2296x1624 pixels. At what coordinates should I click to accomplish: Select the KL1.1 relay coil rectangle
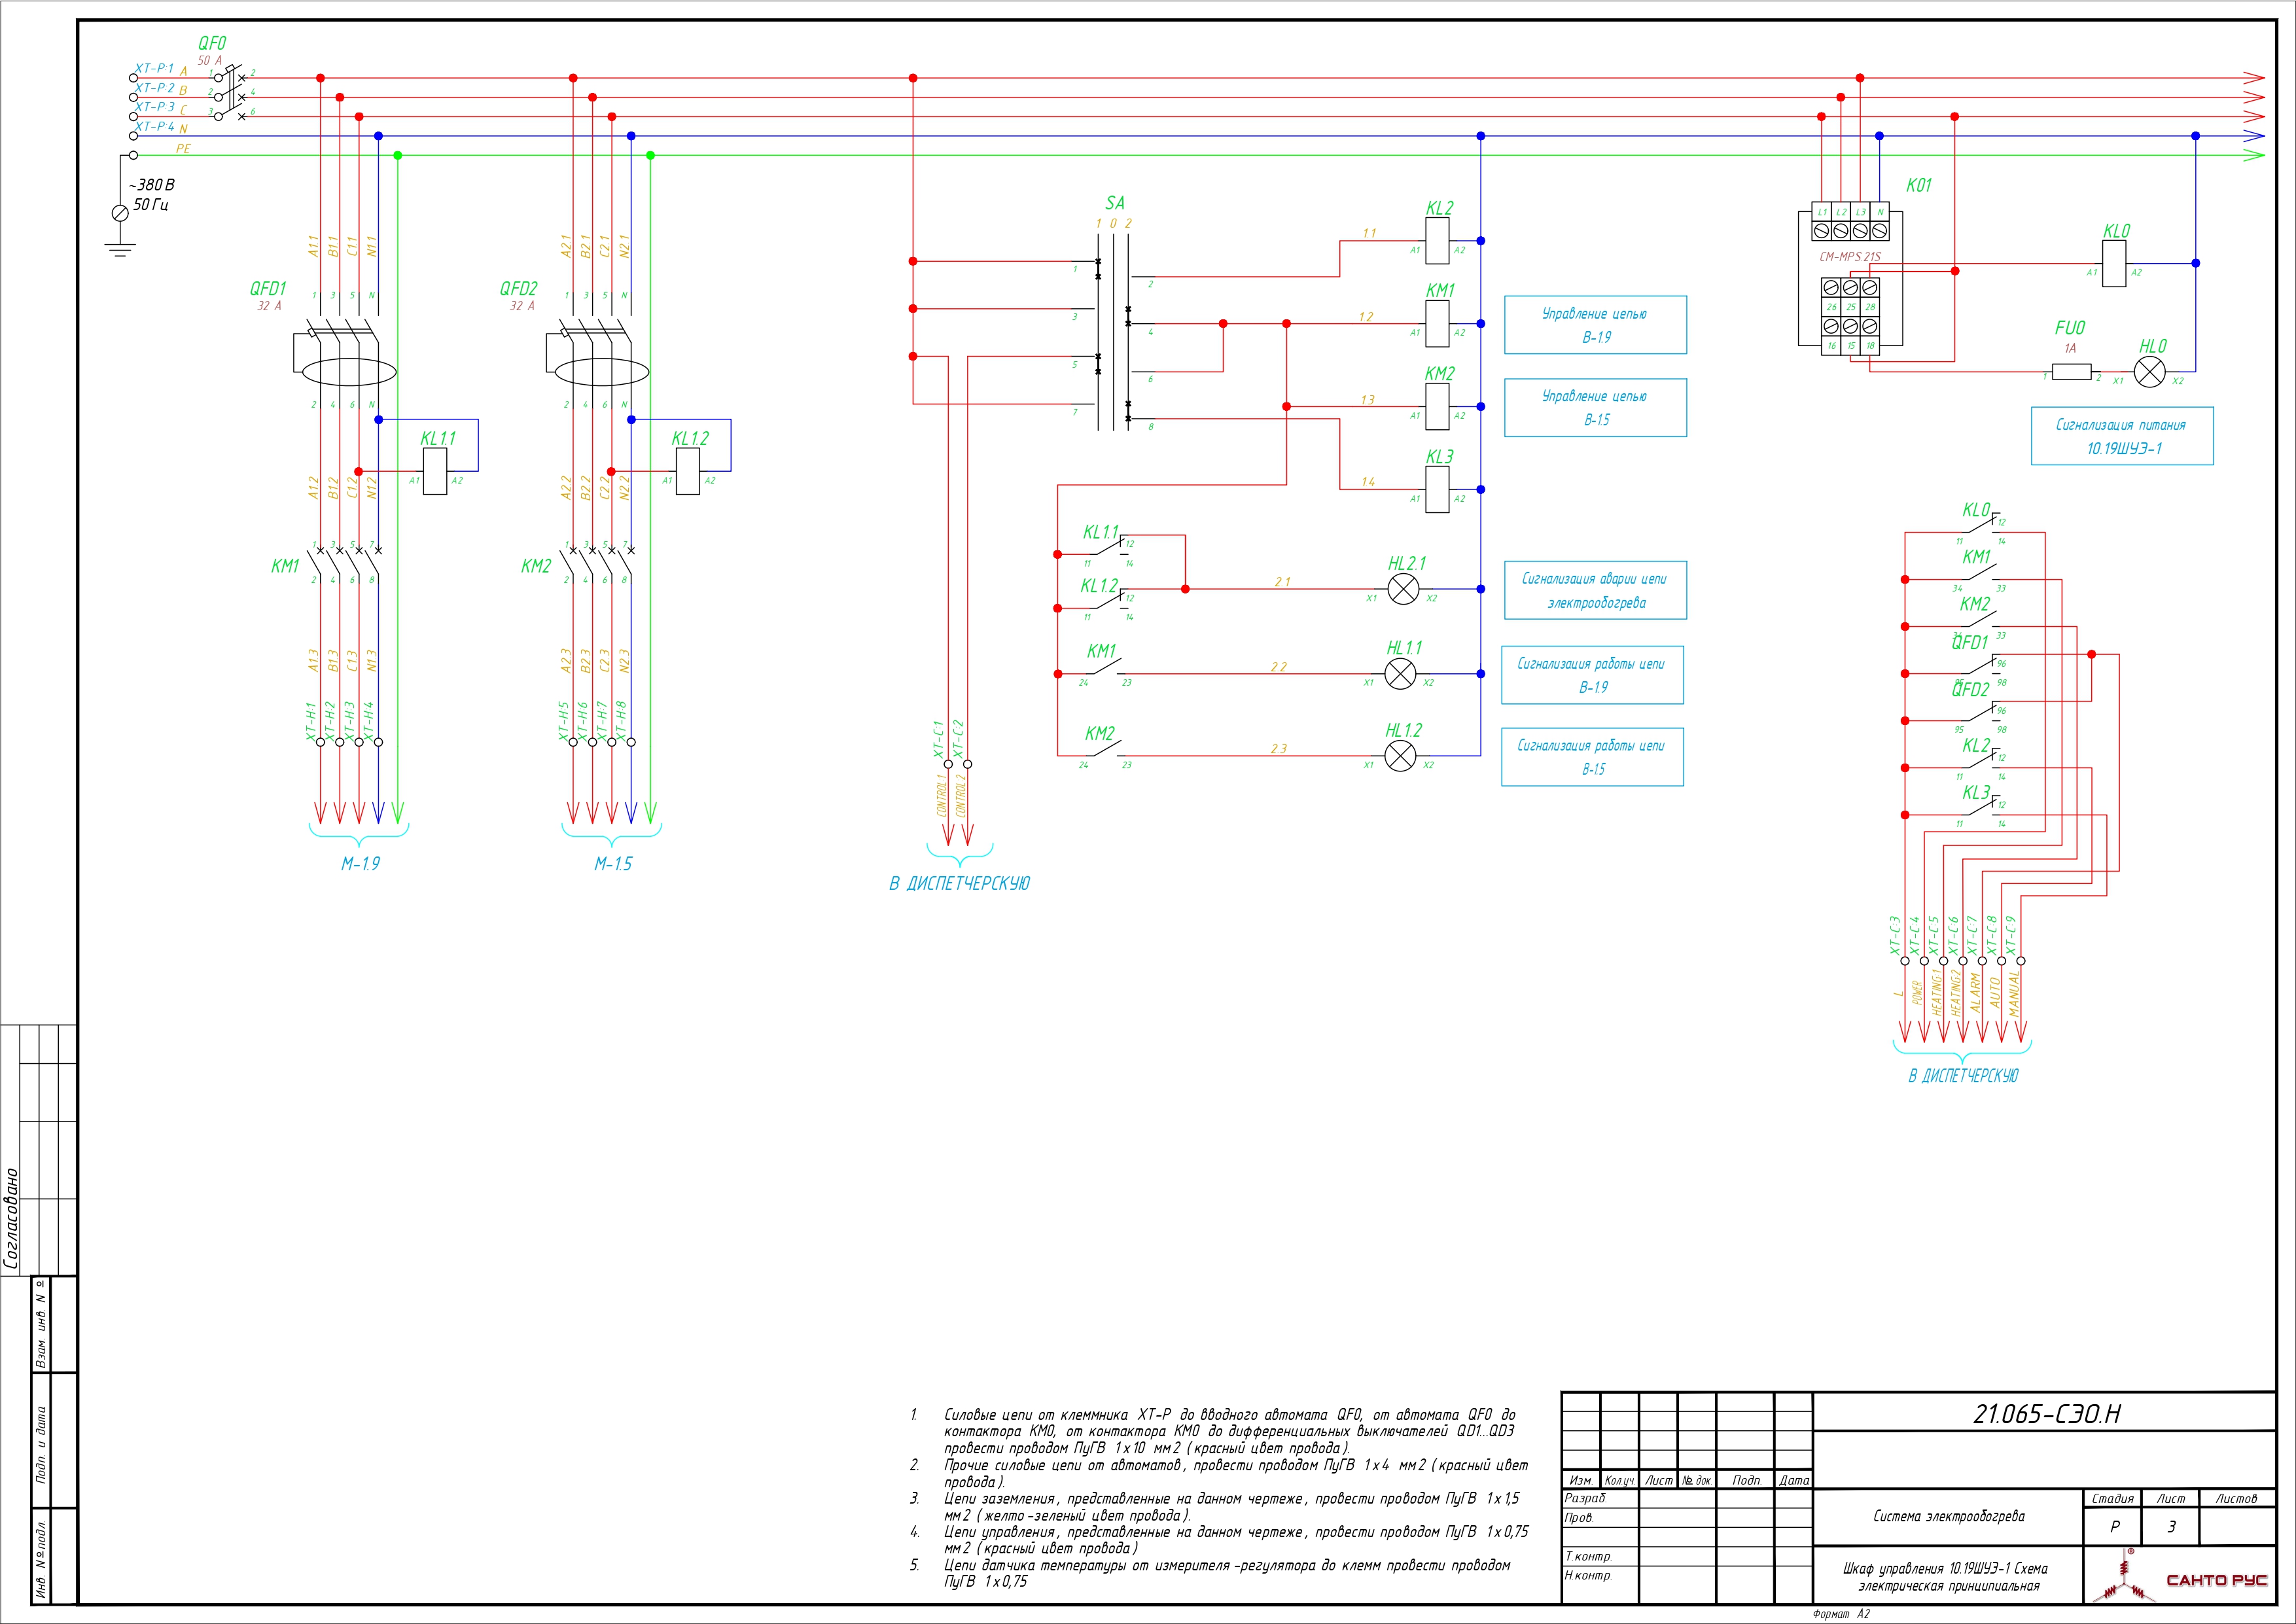(x=435, y=471)
